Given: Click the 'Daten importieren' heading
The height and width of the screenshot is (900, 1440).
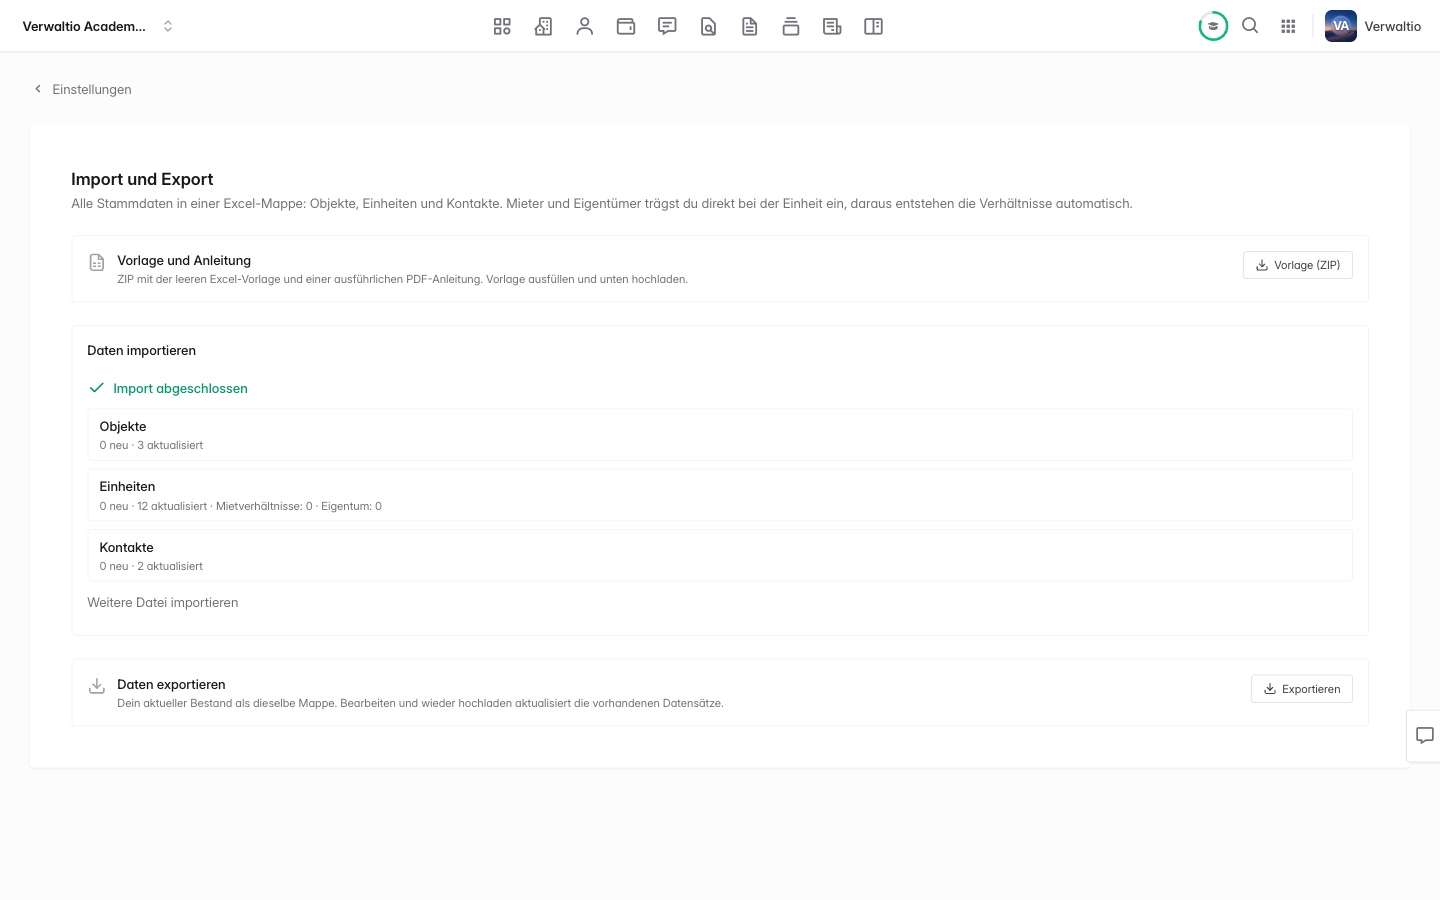Looking at the screenshot, I should pyautogui.click(x=142, y=351).
